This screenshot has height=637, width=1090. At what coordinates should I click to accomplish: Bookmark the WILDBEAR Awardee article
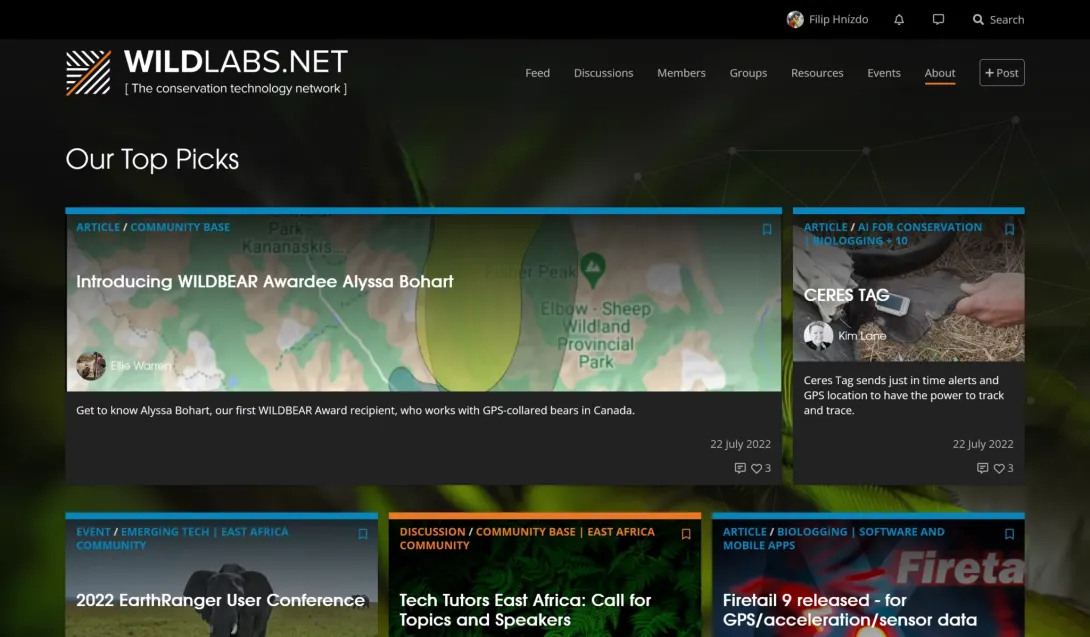[767, 229]
